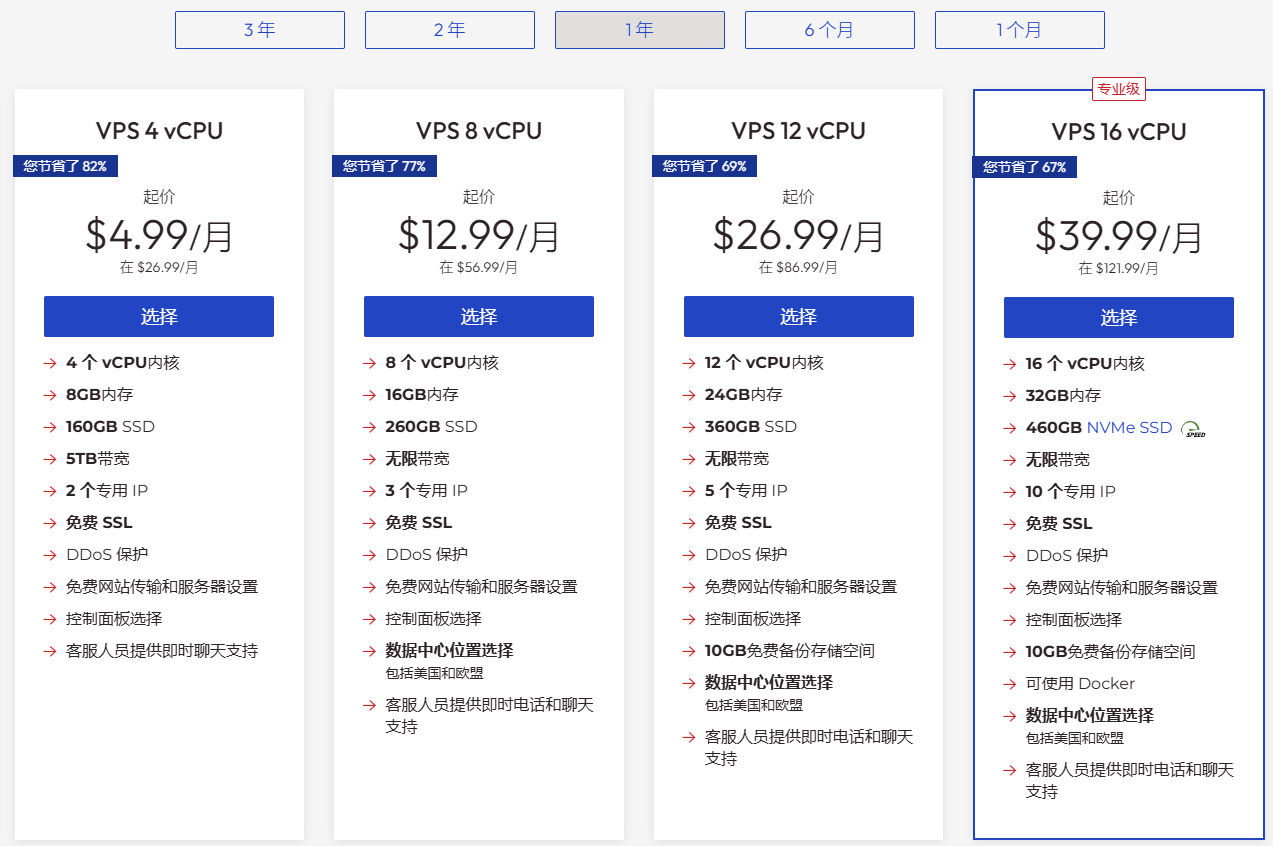This screenshot has width=1273, height=846.
Task: Click 选择 for the VPS 12 vCPU plan
Action: [x=797, y=316]
